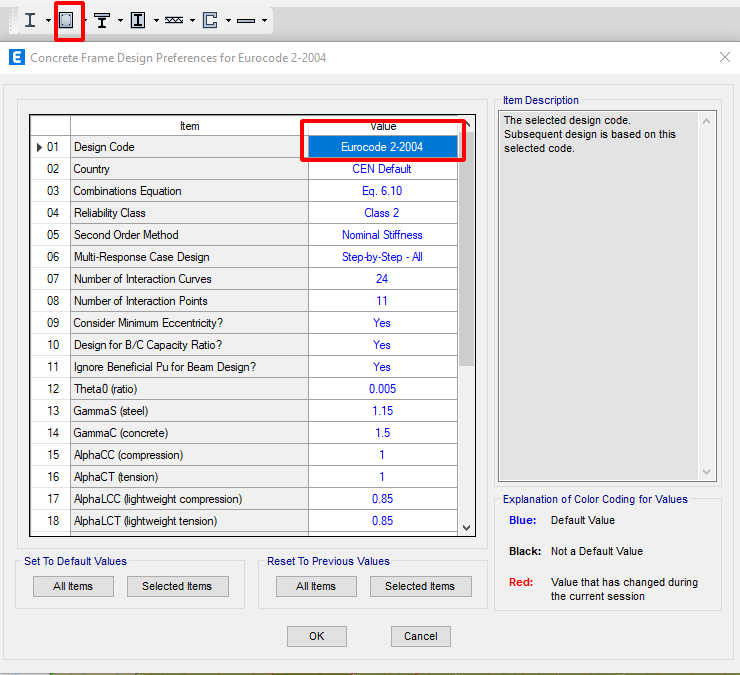Click All Items under Set To Default Values
Viewport: 740px width, 675px height.
click(x=73, y=587)
